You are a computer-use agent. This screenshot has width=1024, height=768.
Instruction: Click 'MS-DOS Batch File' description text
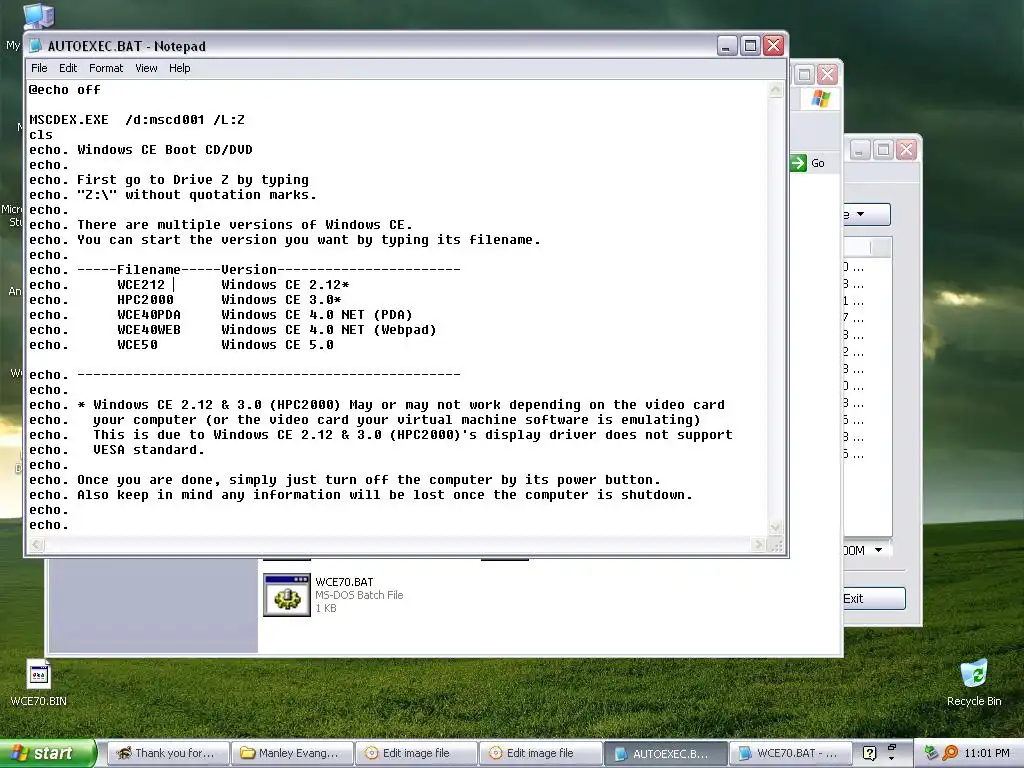(x=359, y=595)
